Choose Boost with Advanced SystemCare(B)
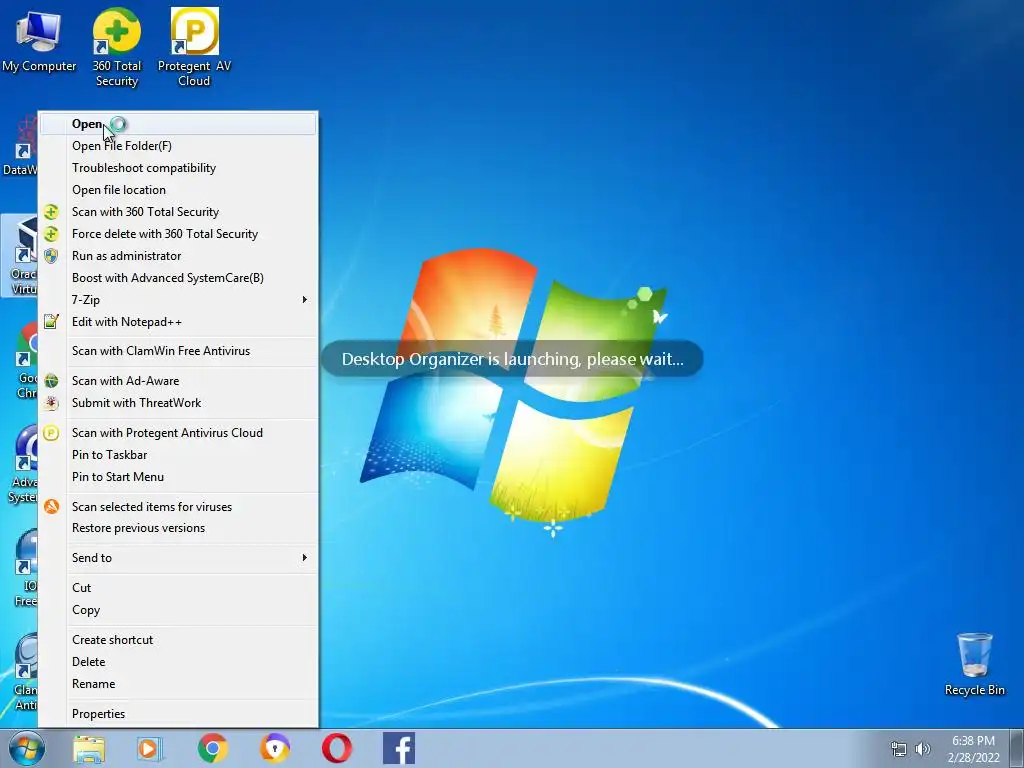 (178, 278)
